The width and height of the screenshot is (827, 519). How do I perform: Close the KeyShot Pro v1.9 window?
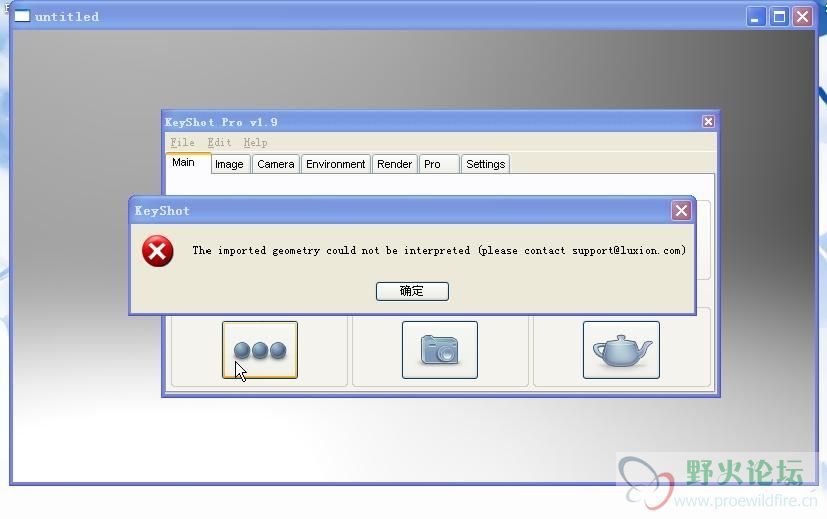[708, 122]
